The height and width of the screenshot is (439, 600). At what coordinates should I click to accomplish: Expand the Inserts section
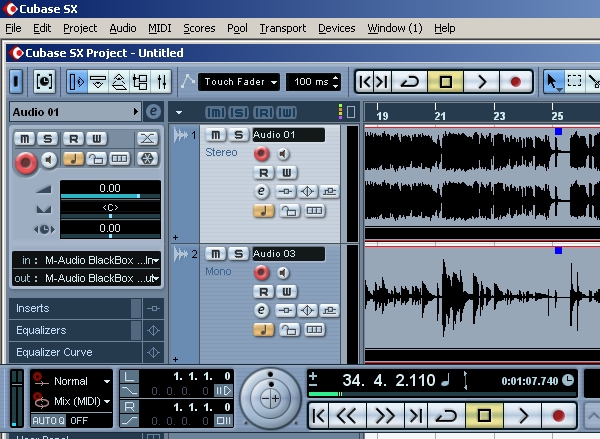tap(75, 308)
